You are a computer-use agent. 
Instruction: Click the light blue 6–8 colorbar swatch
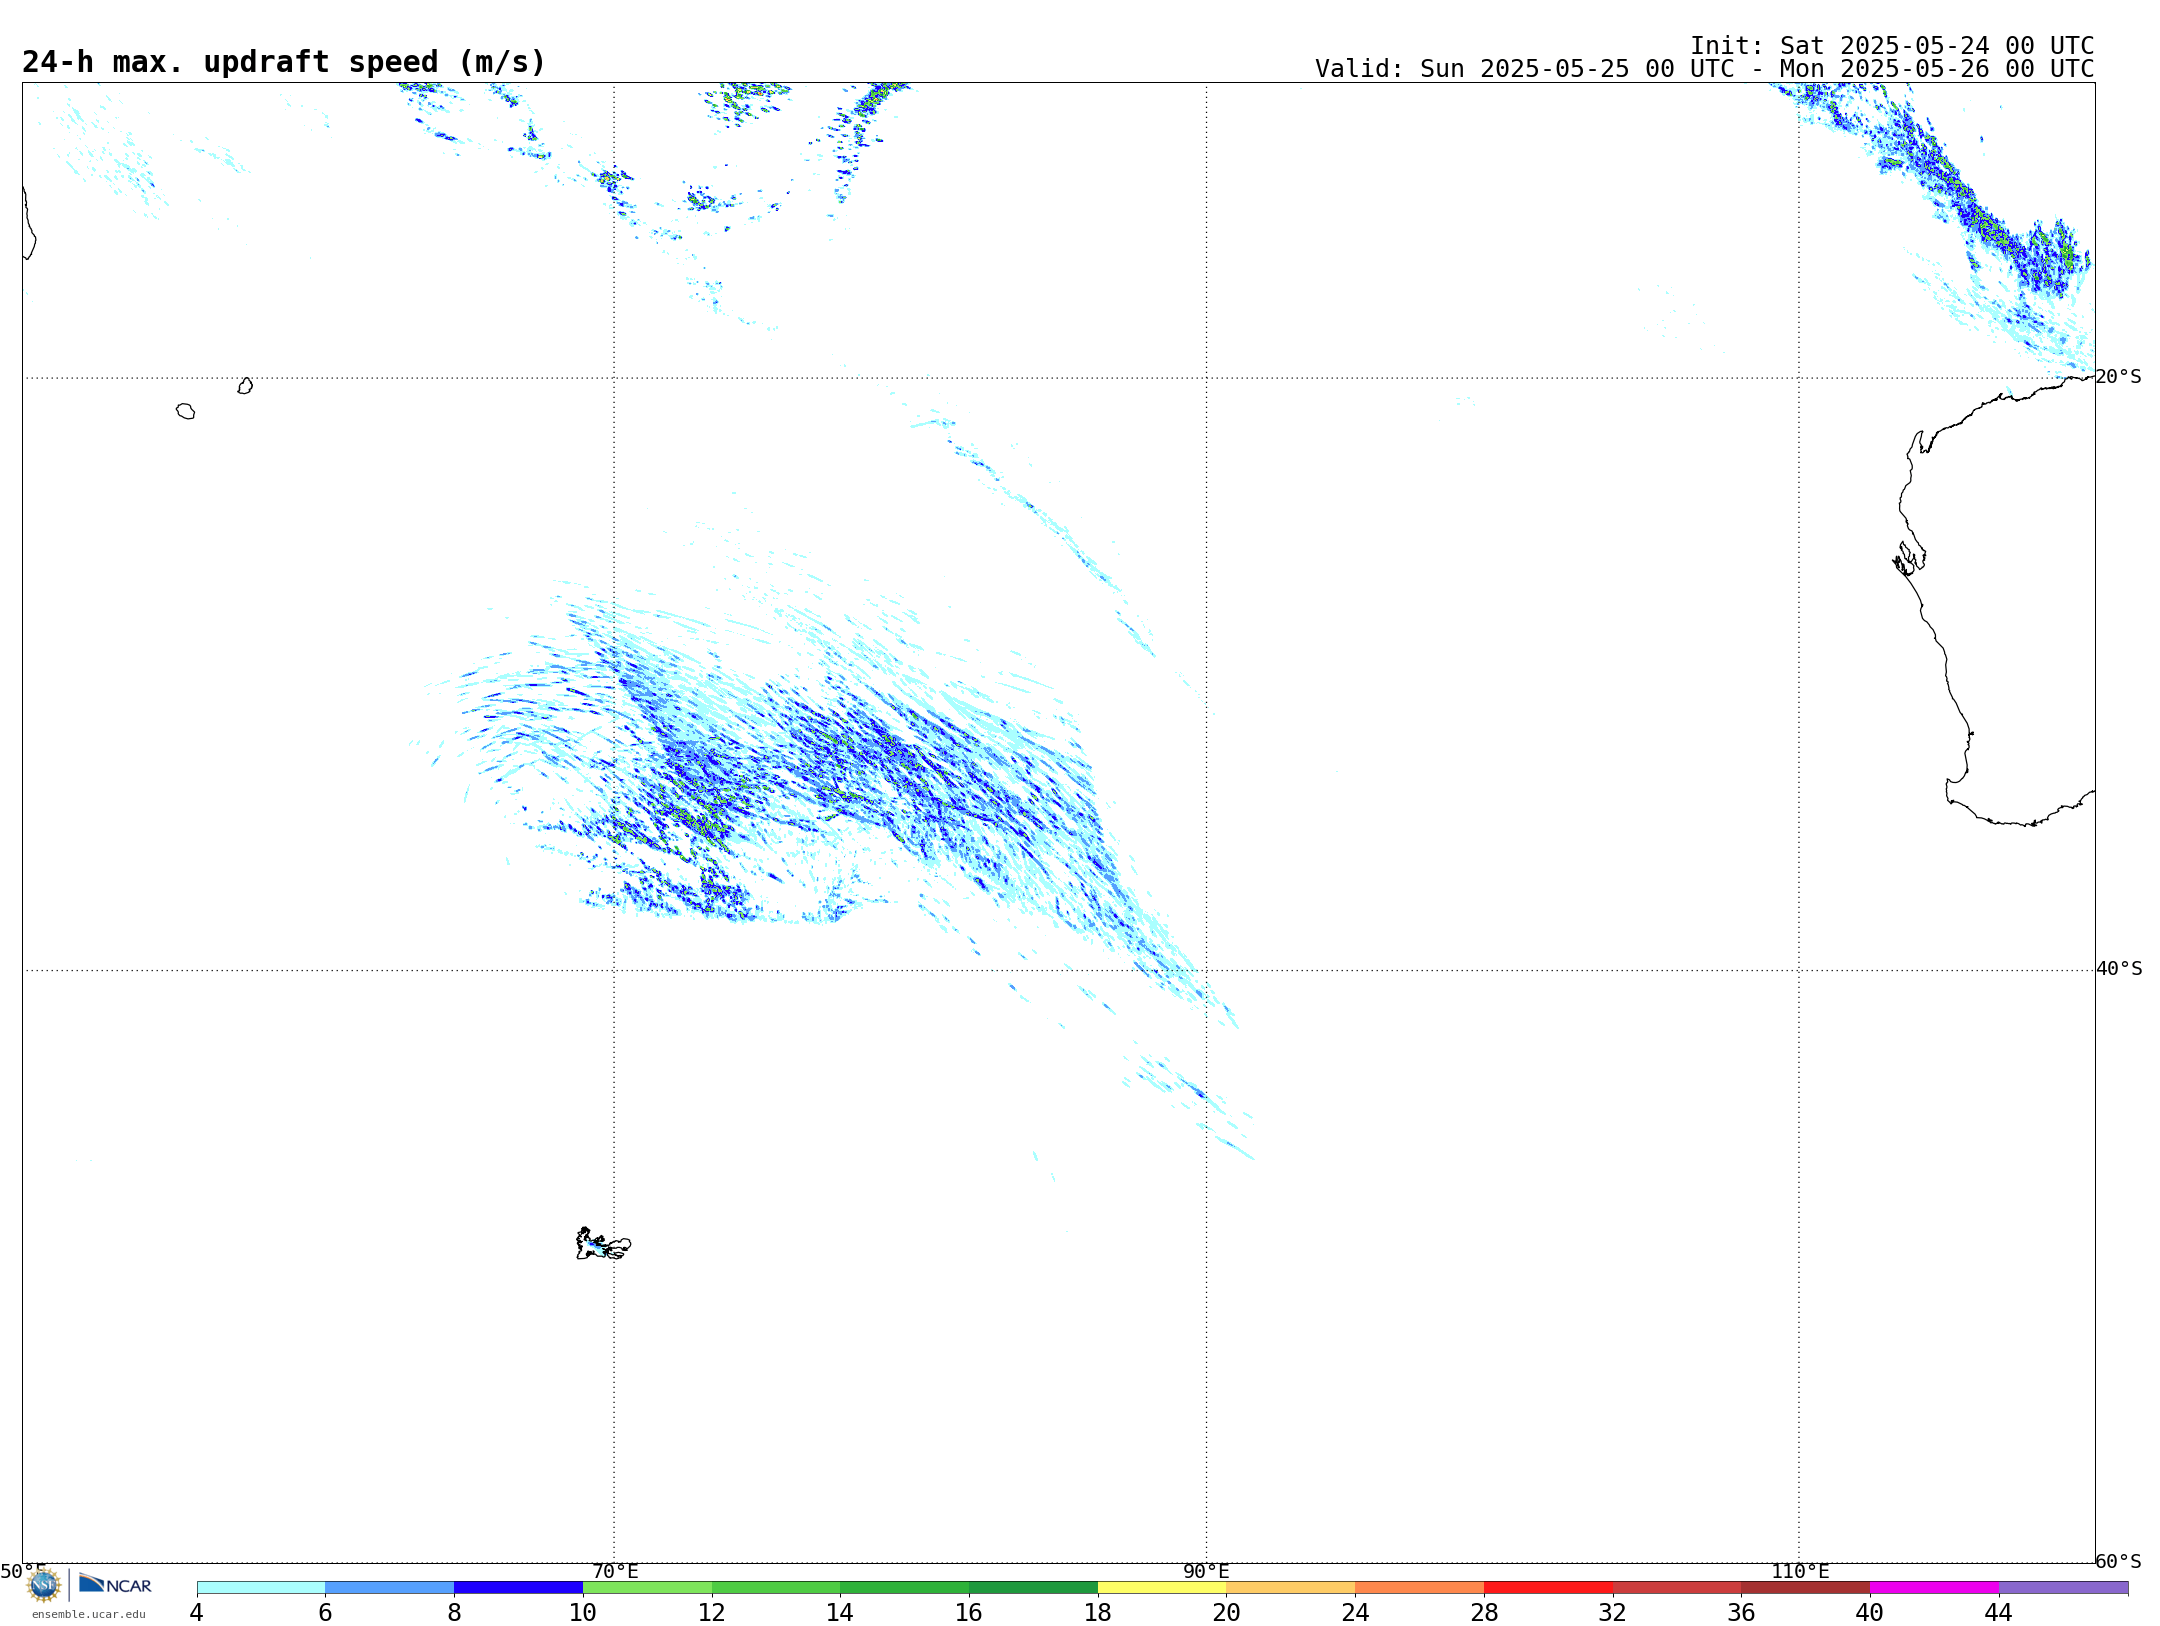click(x=390, y=1588)
